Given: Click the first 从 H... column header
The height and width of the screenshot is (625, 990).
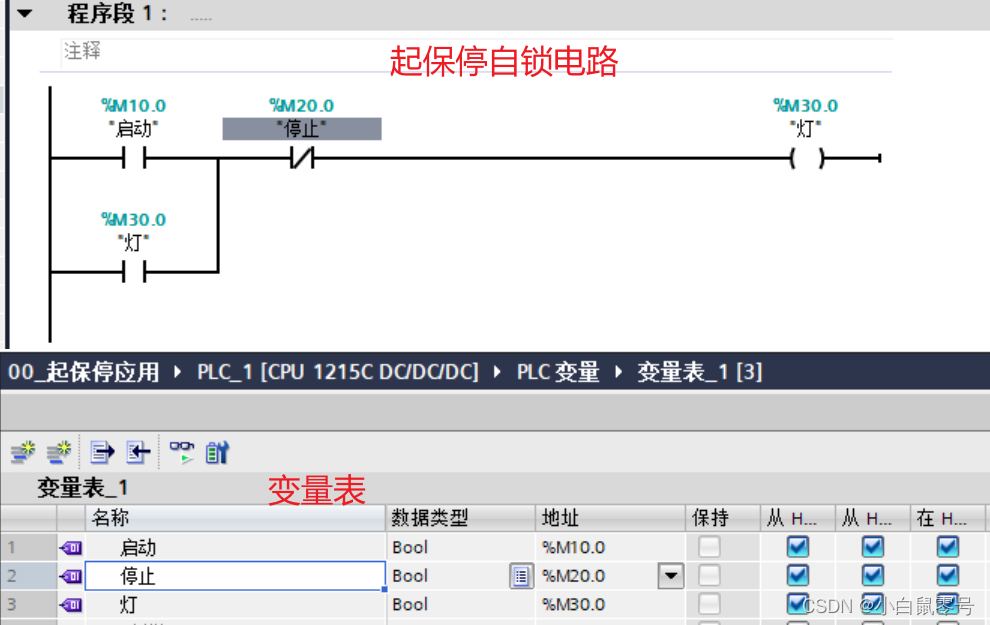Looking at the screenshot, I should 798,518.
